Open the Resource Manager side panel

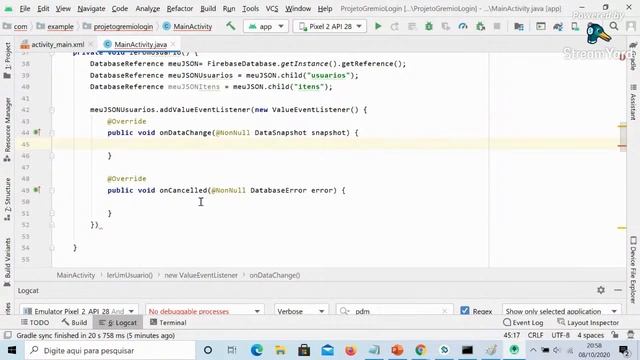click(7, 129)
